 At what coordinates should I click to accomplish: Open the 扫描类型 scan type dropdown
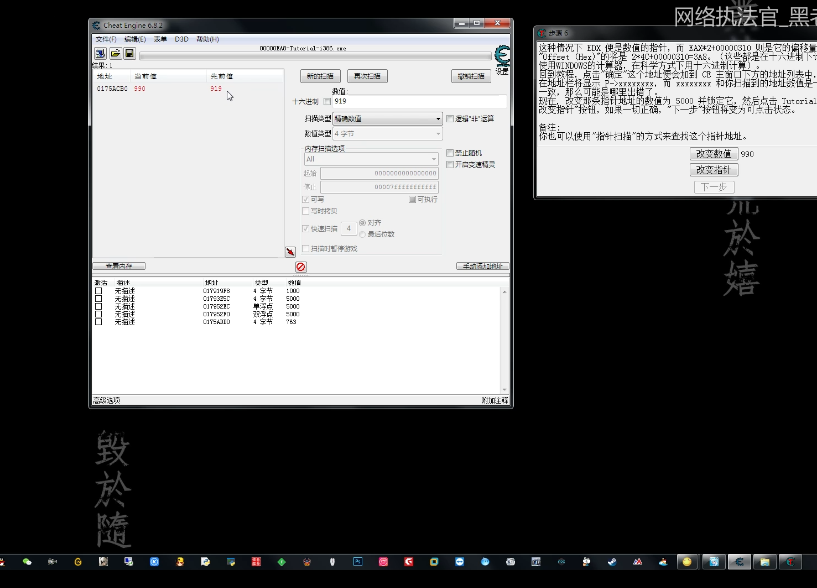[387, 119]
